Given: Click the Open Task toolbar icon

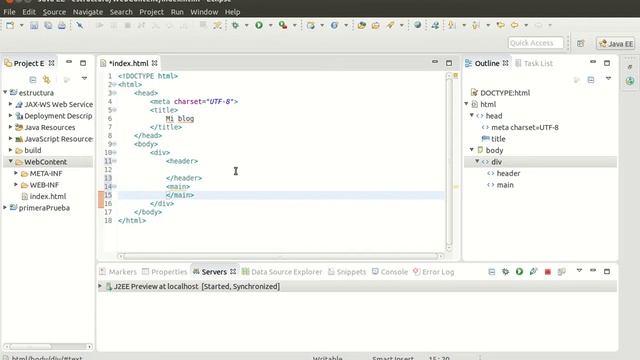Looking at the screenshot, I should (376, 25).
